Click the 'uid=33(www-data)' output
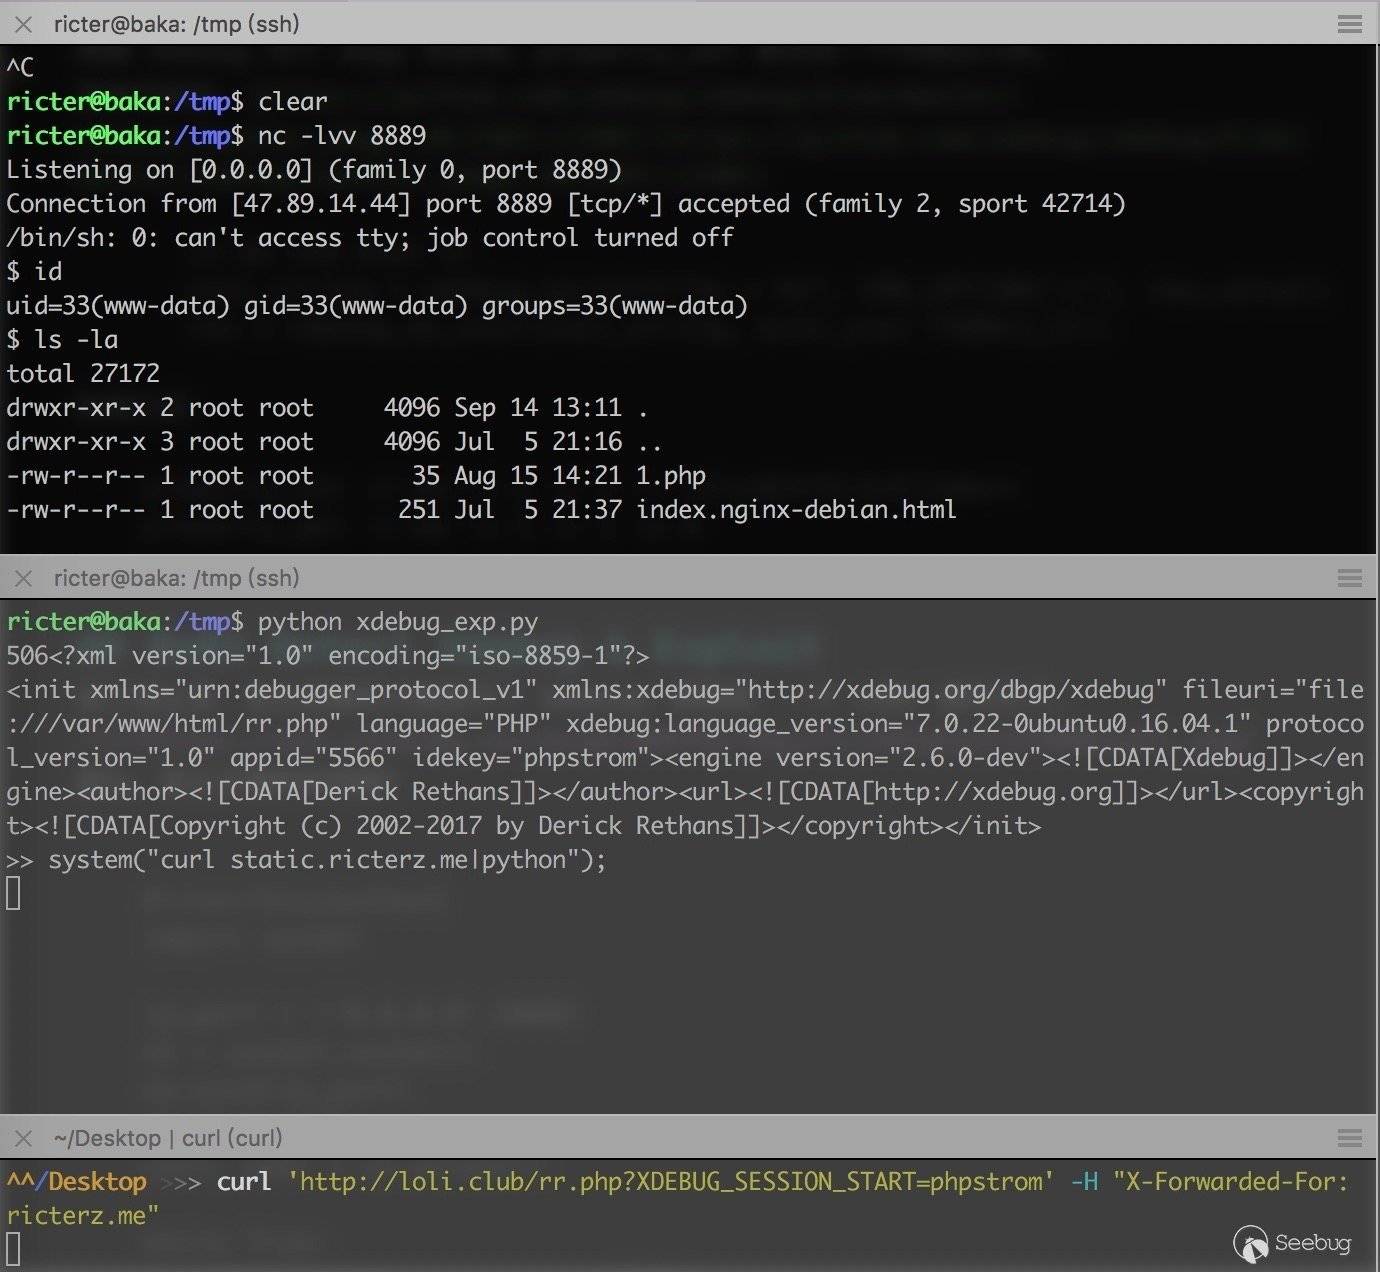This screenshot has width=1380, height=1272. pyautogui.click(x=118, y=305)
